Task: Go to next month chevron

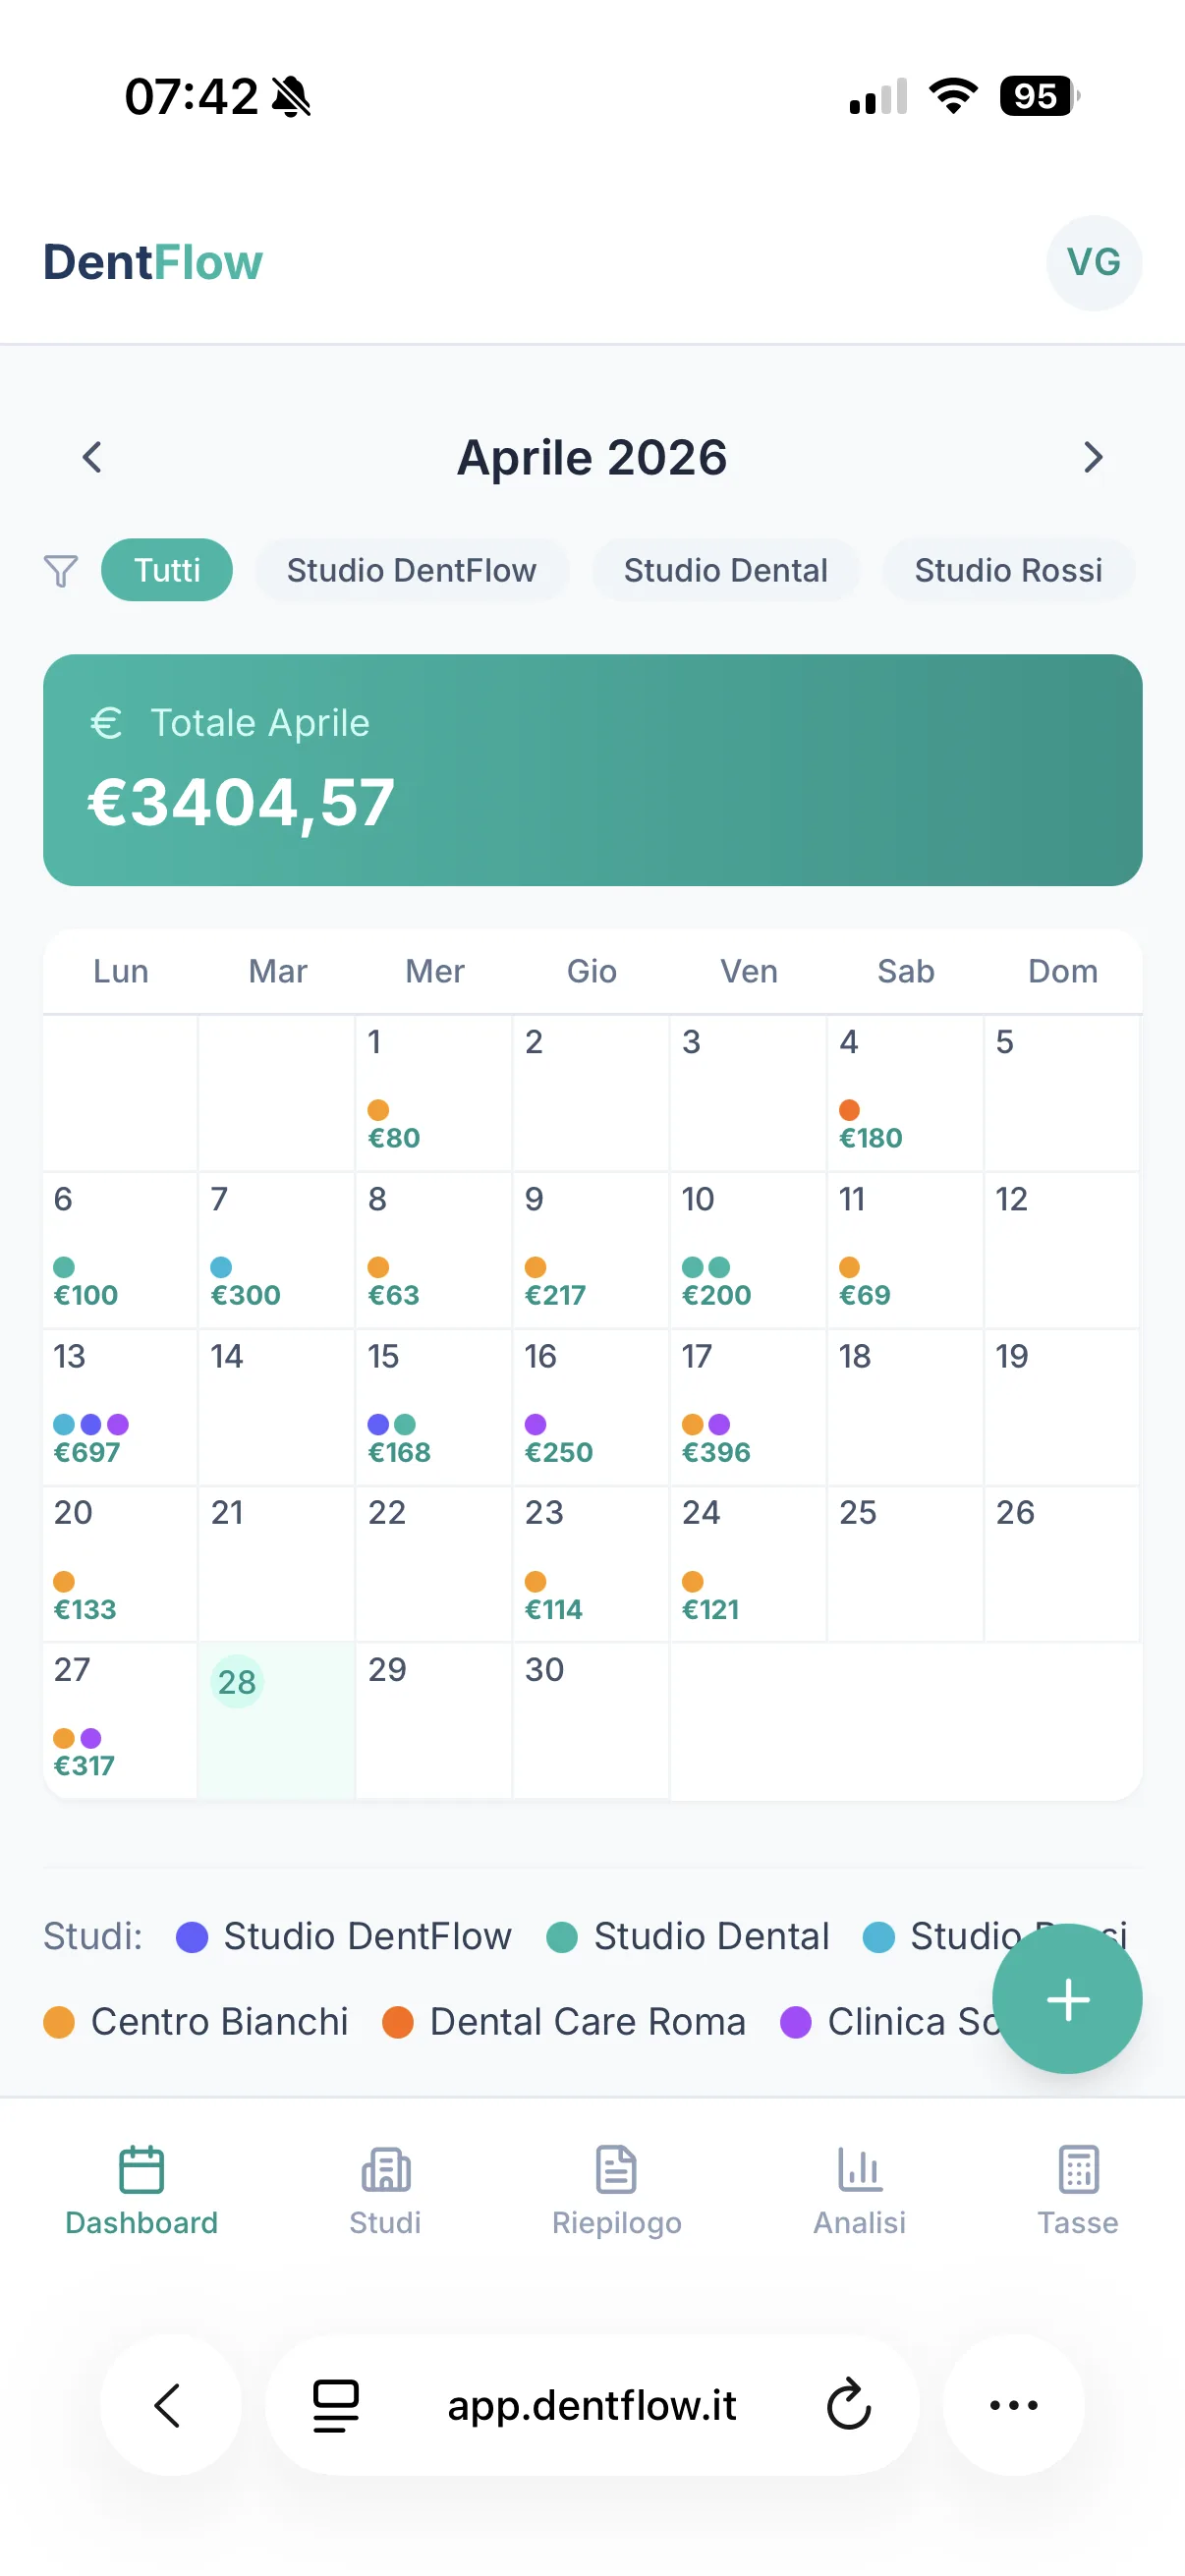Action: [x=1093, y=457]
